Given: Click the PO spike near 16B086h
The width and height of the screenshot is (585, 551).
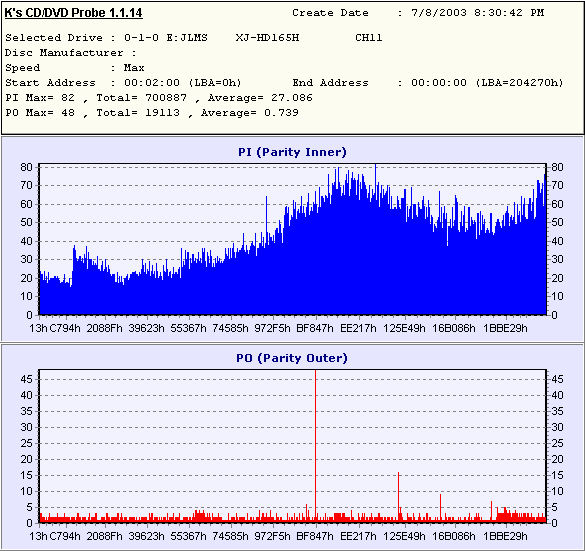Looking at the screenshot, I should [x=440, y=507].
